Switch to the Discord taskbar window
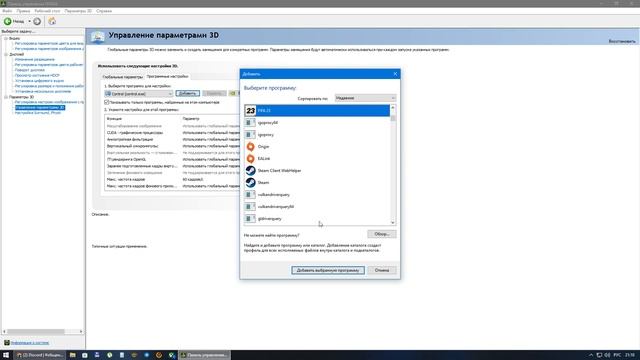 (40, 355)
